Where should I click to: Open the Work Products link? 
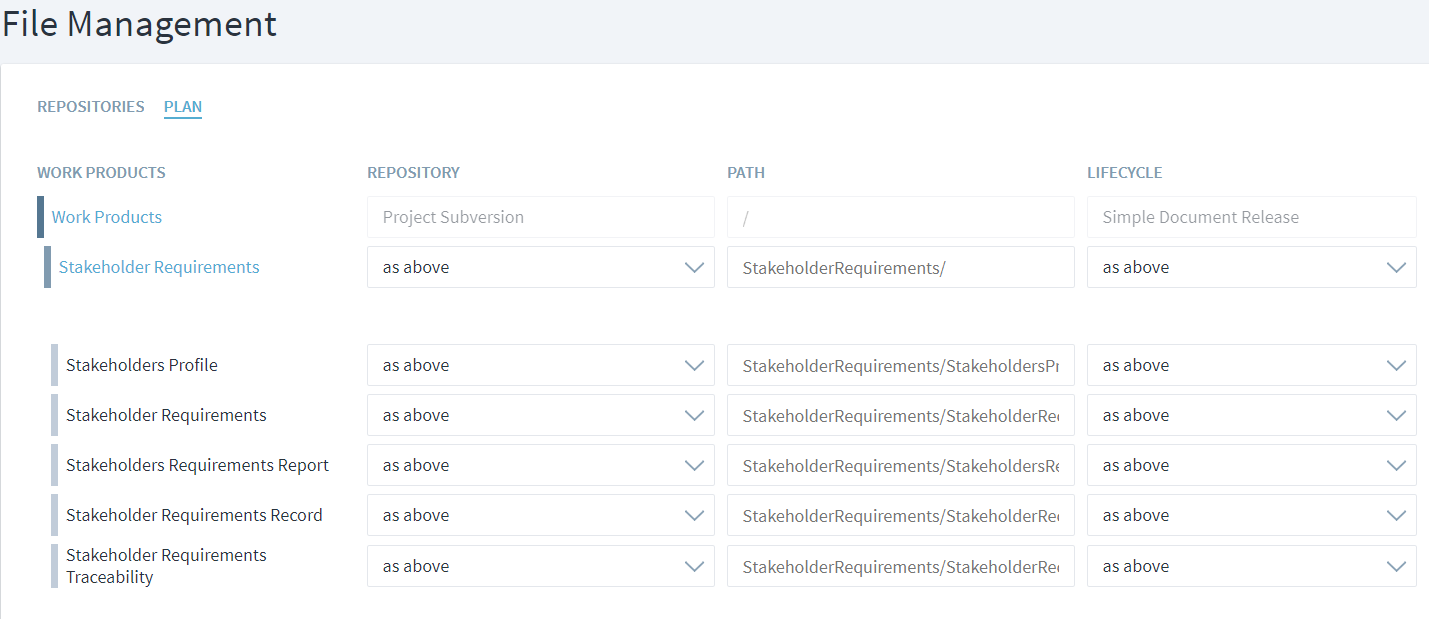tap(107, 217)
